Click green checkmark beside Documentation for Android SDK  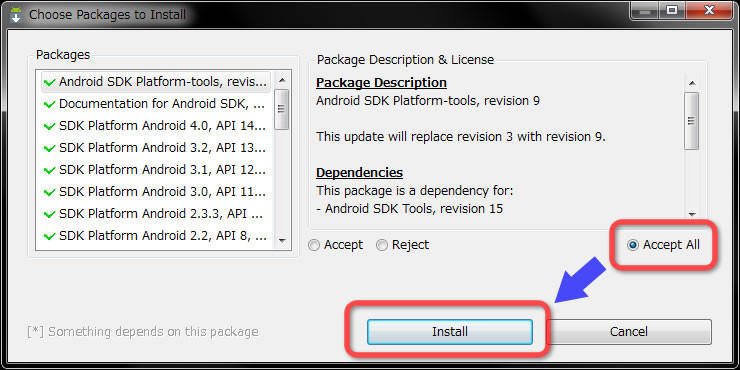[x=49, y=105]
